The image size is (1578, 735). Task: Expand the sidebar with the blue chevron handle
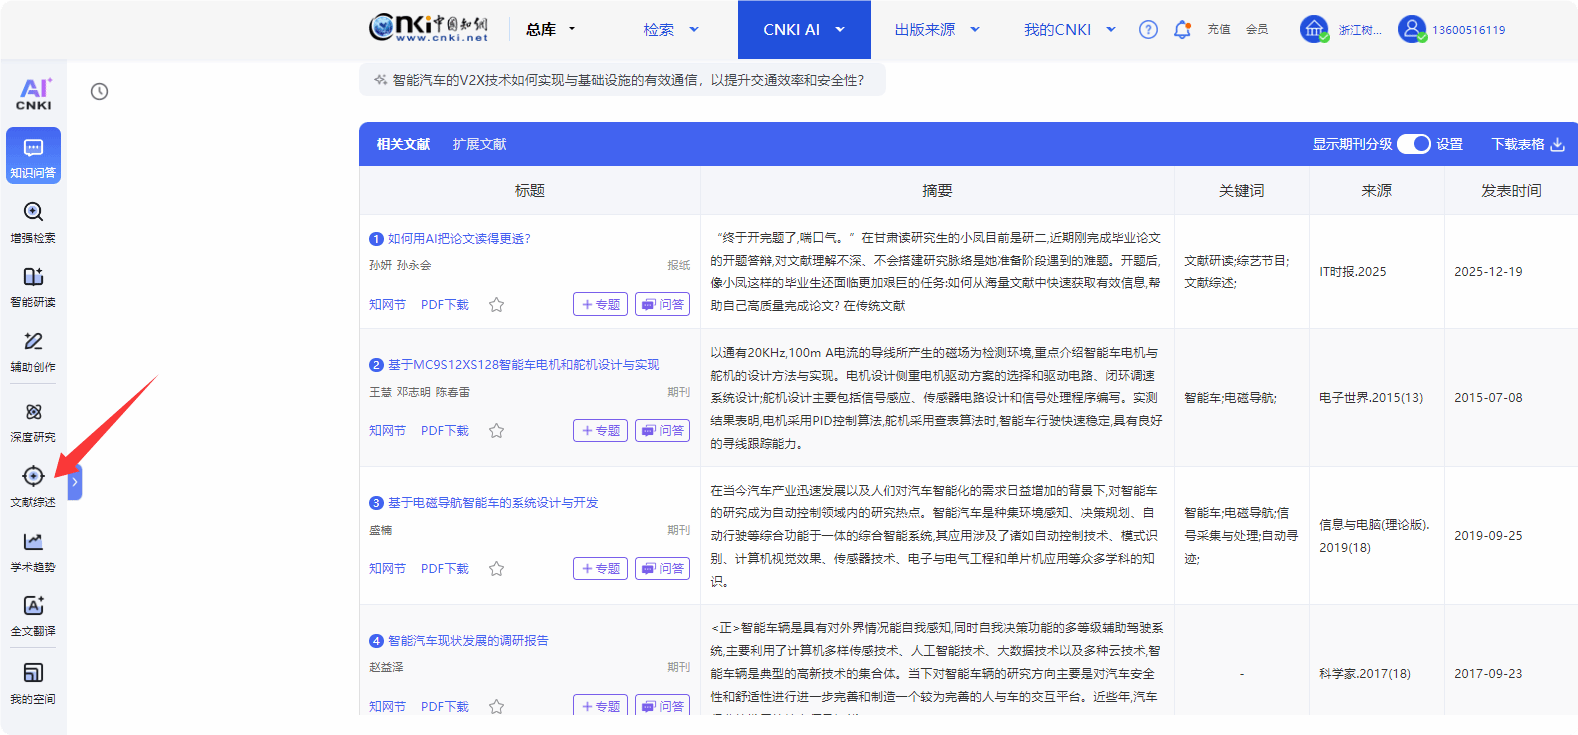[75, 482]
